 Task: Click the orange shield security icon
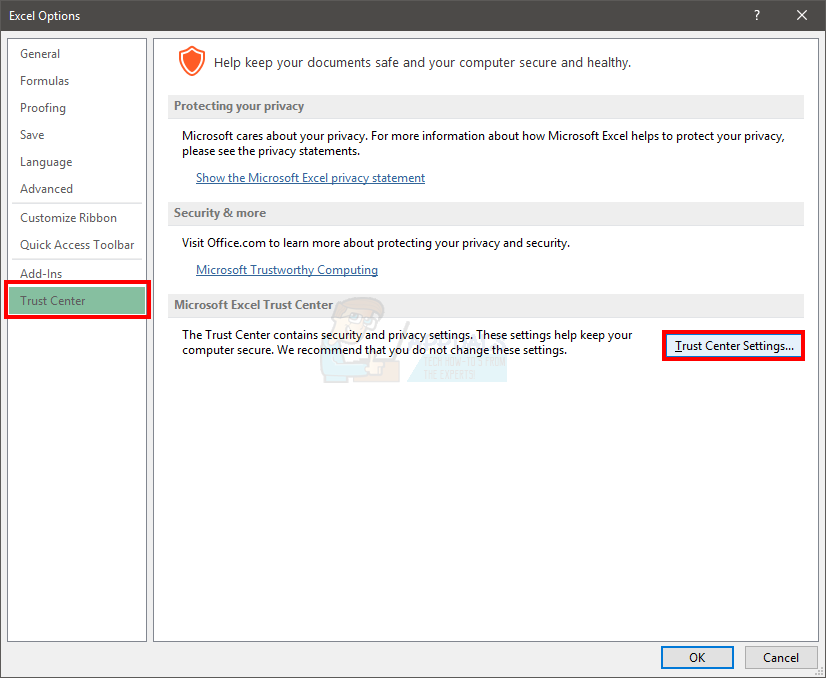(x=191, y=61)
